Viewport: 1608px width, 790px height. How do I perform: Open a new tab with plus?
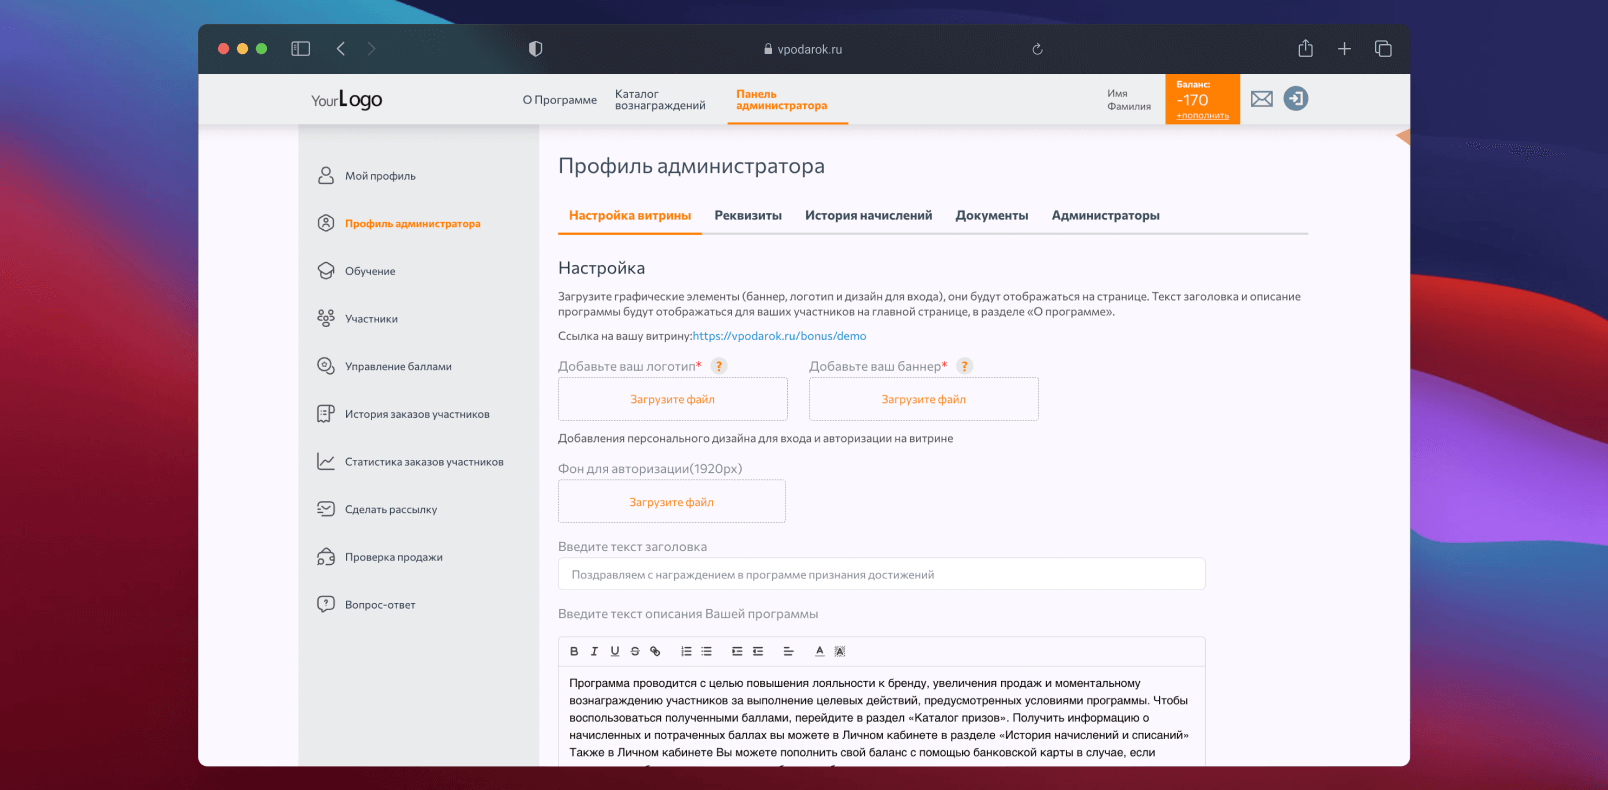pyautogui.click(x=1344, y=49)
